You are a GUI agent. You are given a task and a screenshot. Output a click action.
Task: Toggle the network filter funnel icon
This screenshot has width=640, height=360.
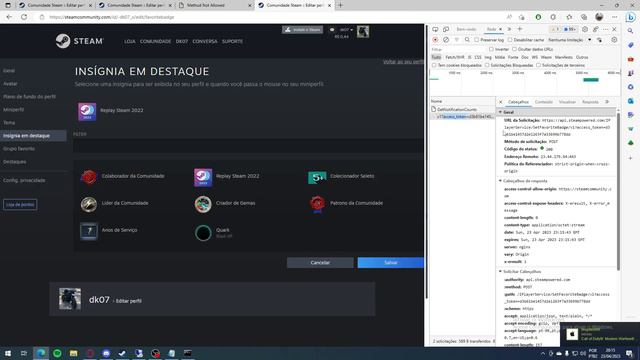click(457, 40)
